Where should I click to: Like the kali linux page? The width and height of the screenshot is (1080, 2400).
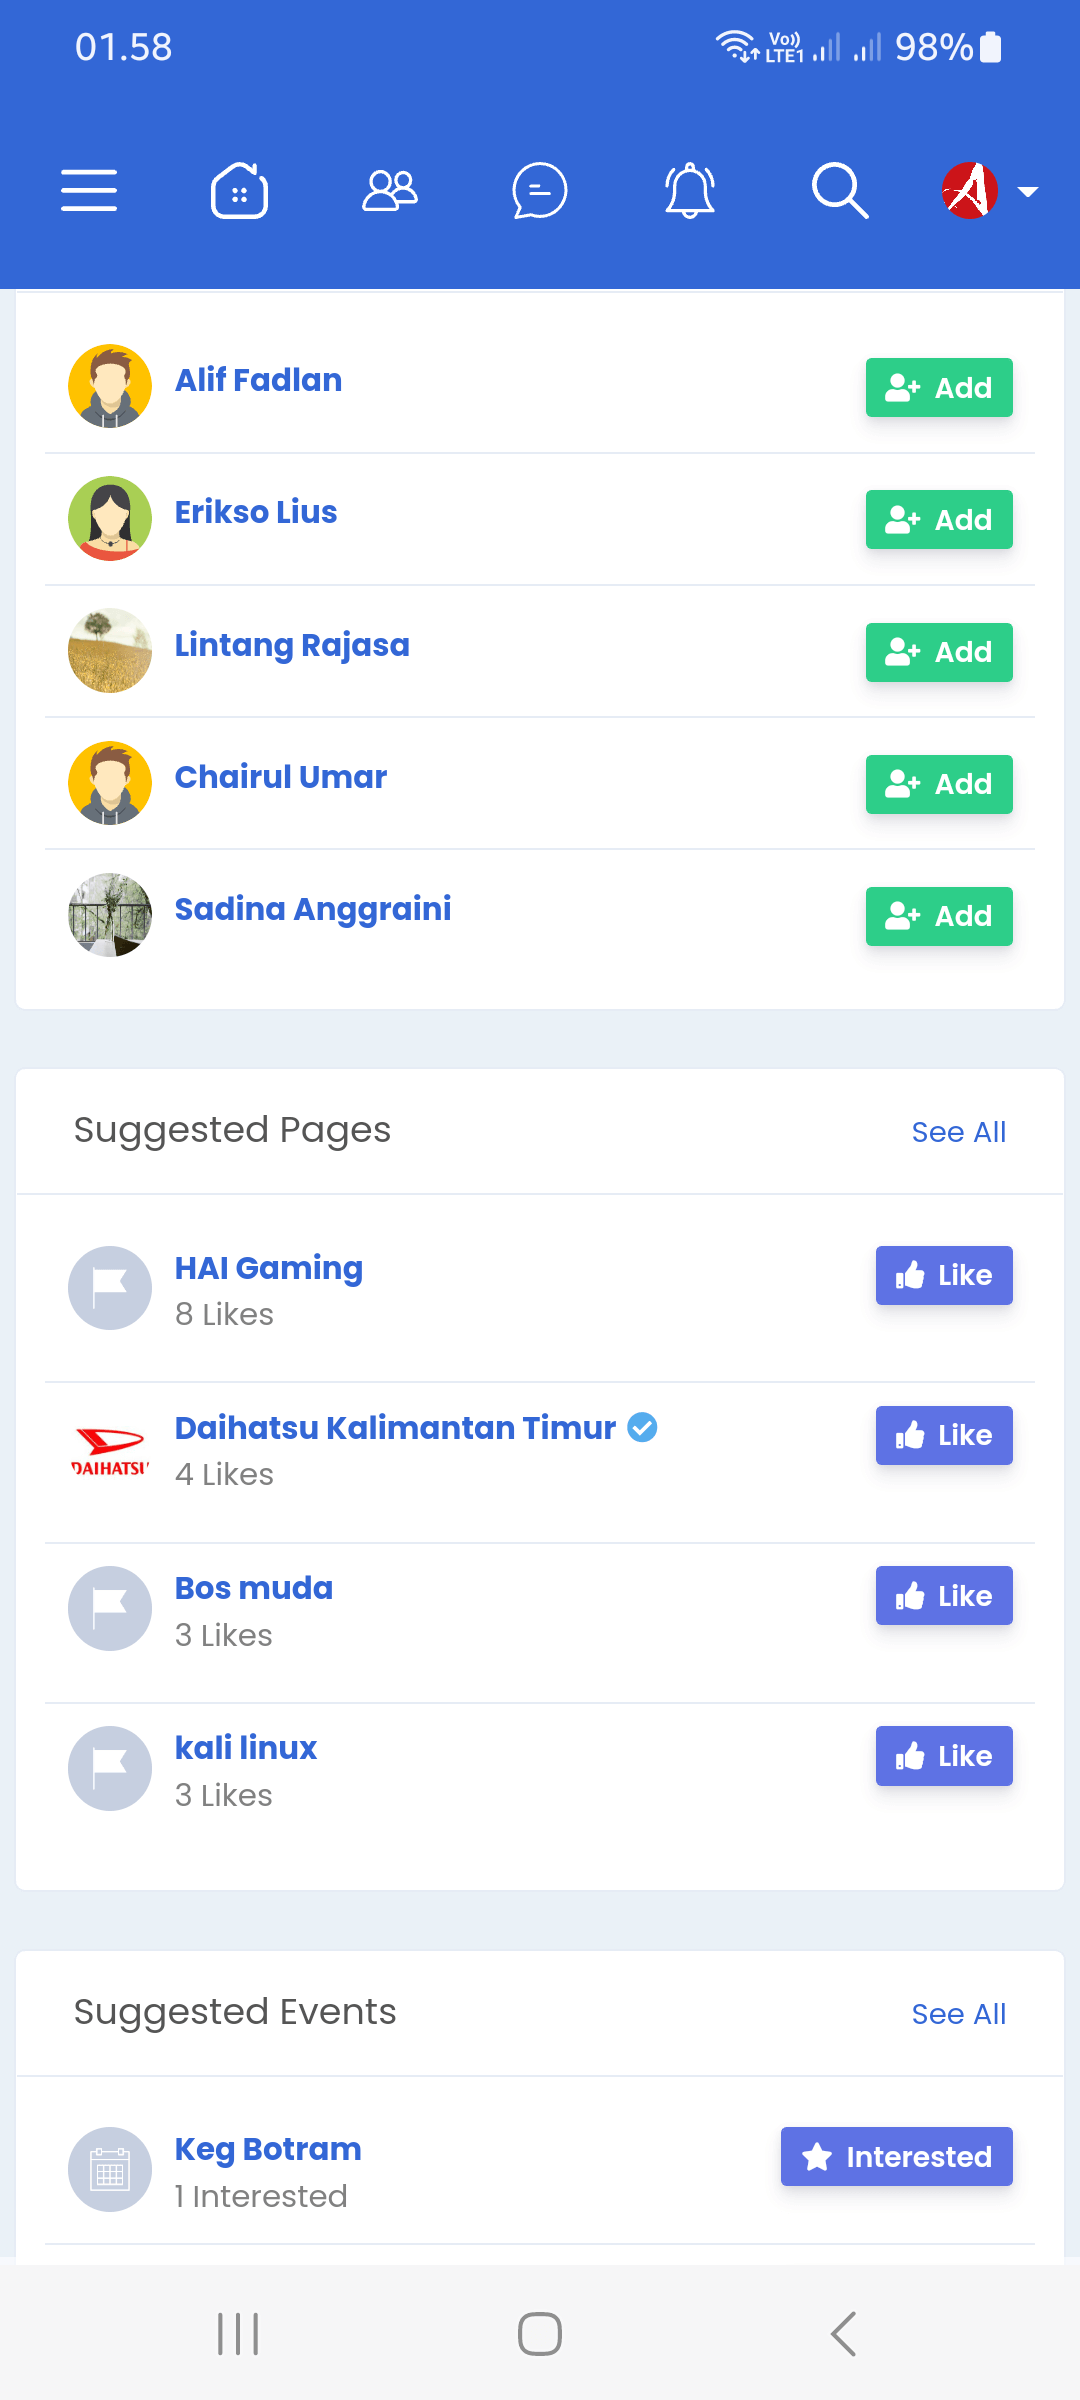[x=943, y=1755]
